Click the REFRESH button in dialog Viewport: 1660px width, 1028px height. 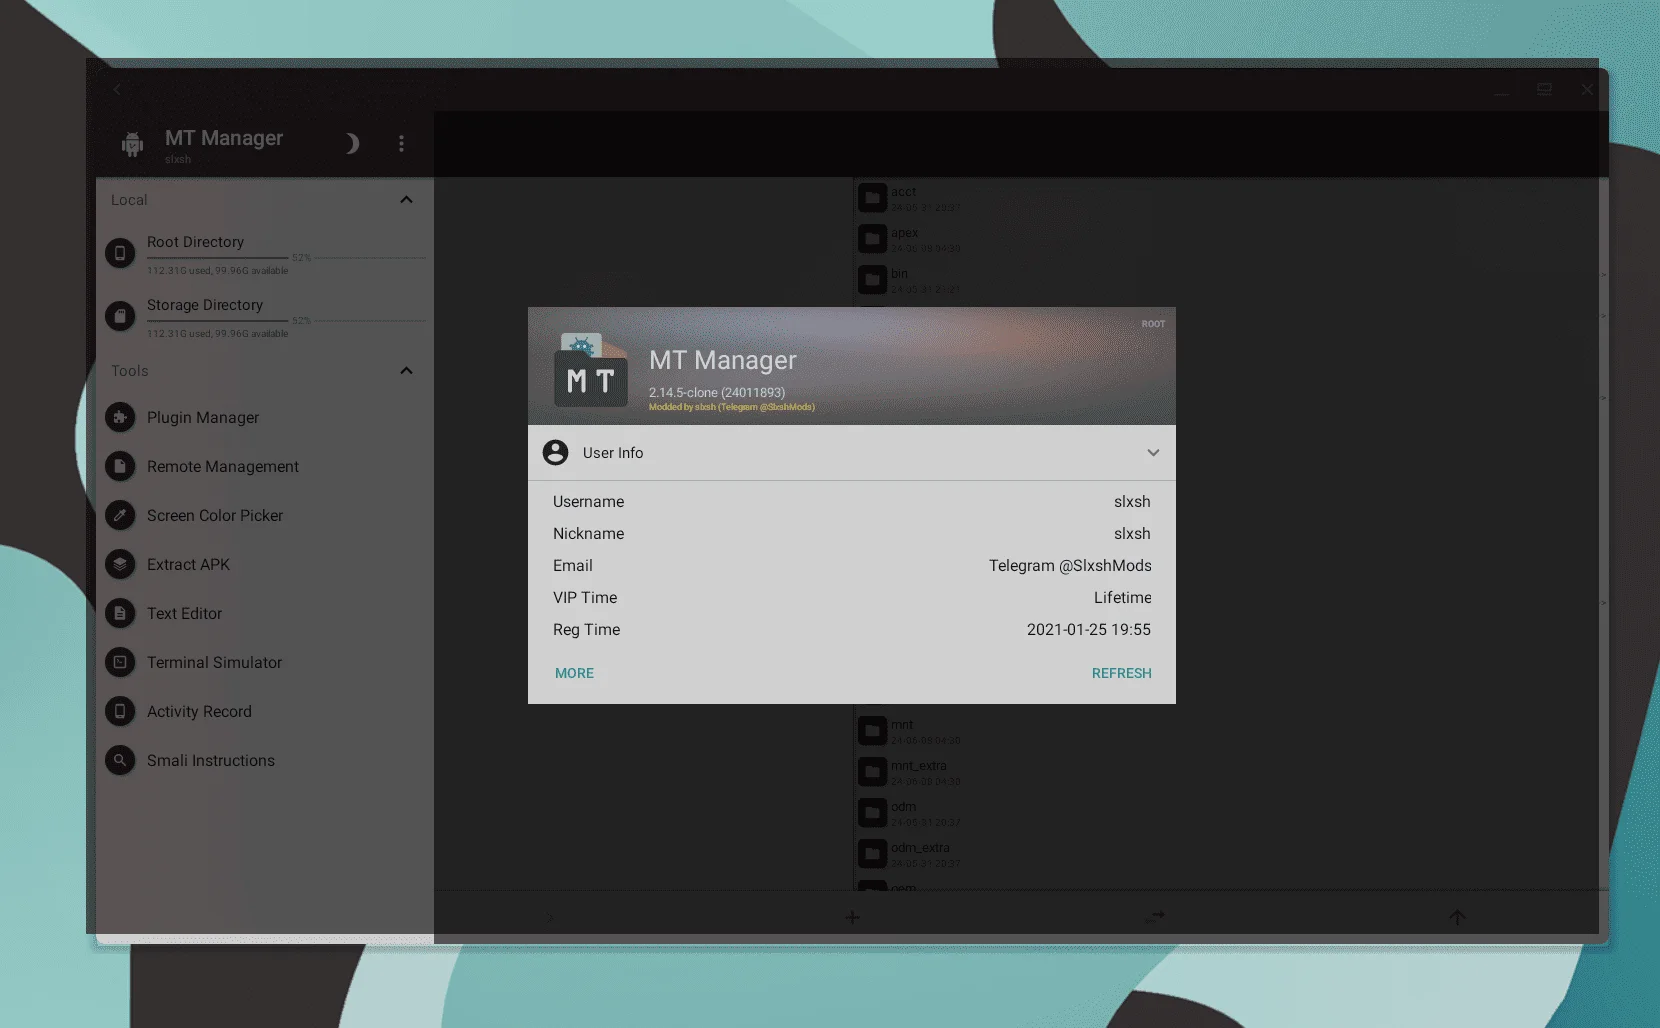click(x=1121, y=673)
